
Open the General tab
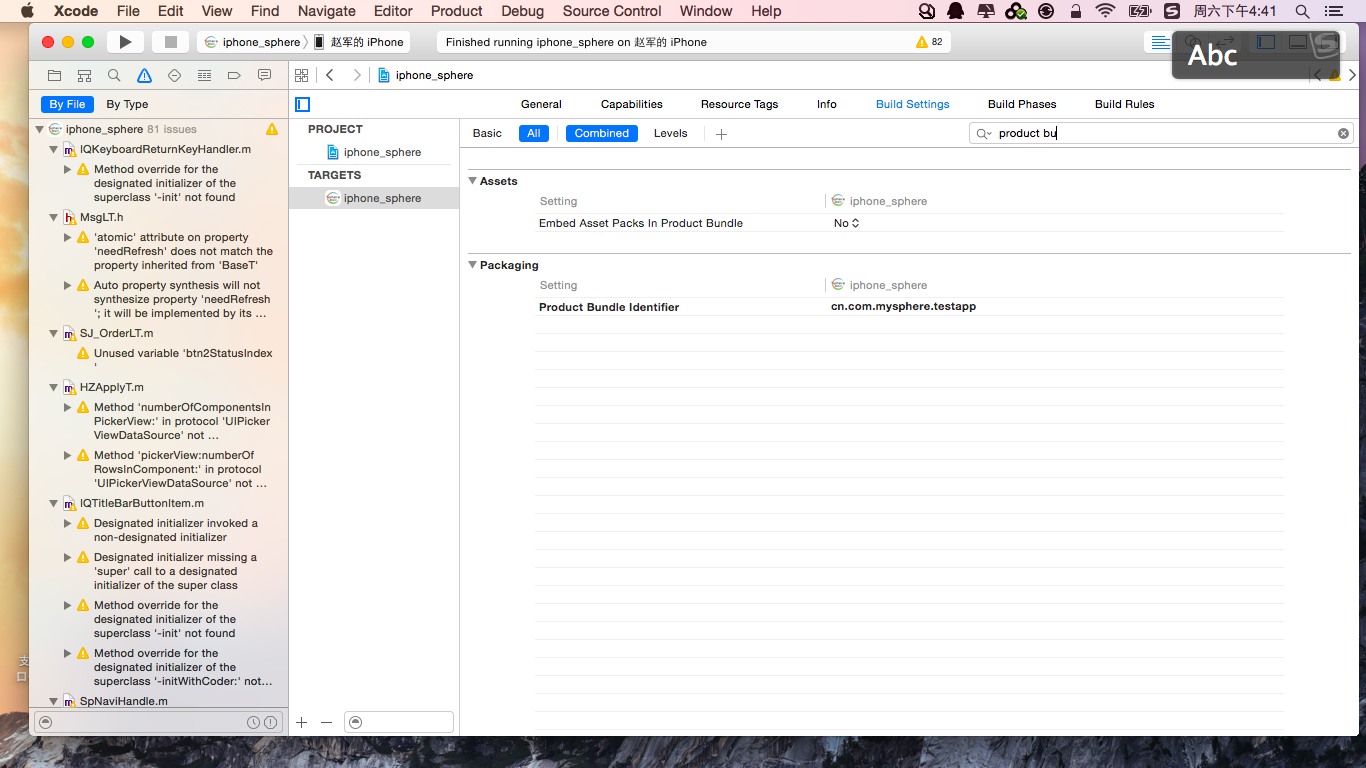click(x=541, y=104)
